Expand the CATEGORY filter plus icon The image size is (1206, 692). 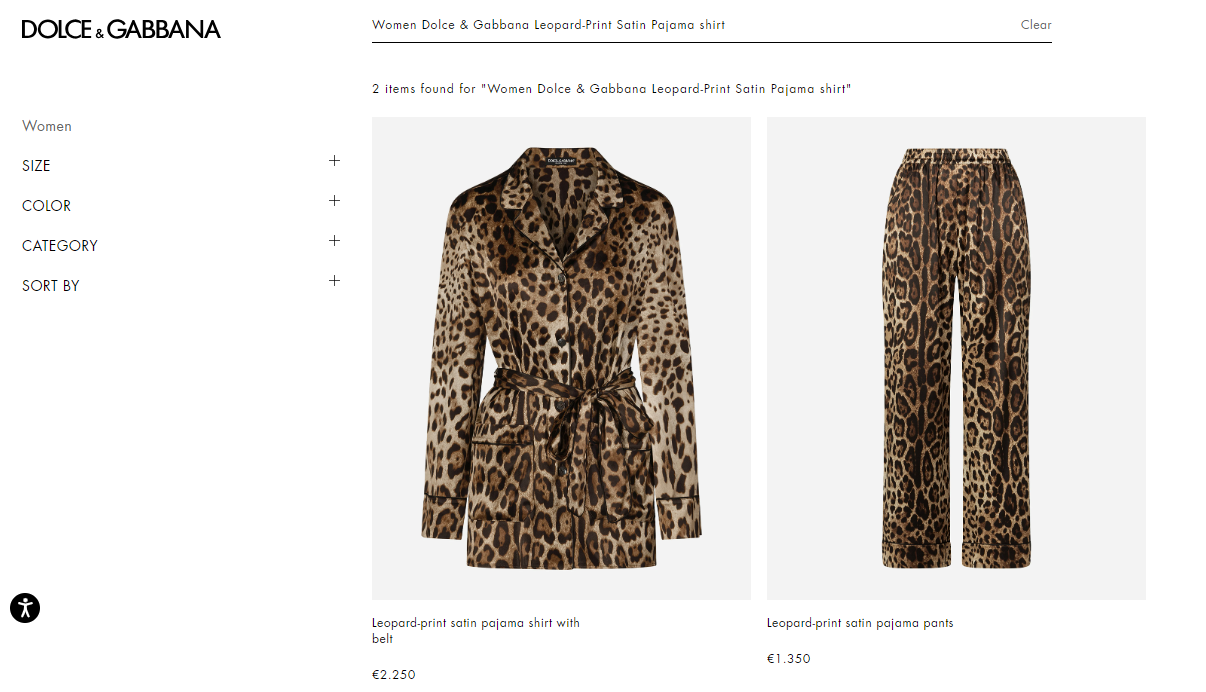[x=334, y=240]
